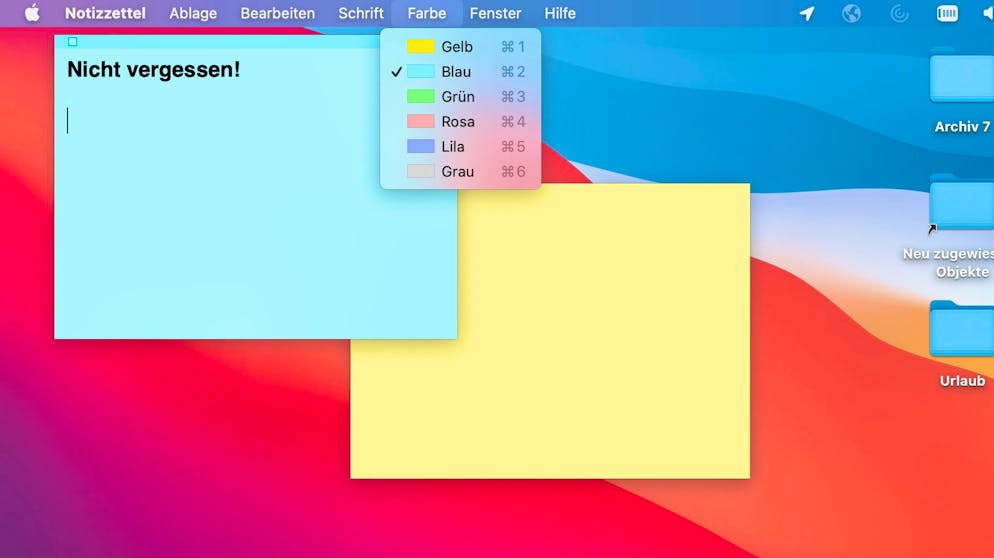This screenshot has width=994, height=558.
Task: Click the yellow sticky note
Action: [x=600, y=380]
